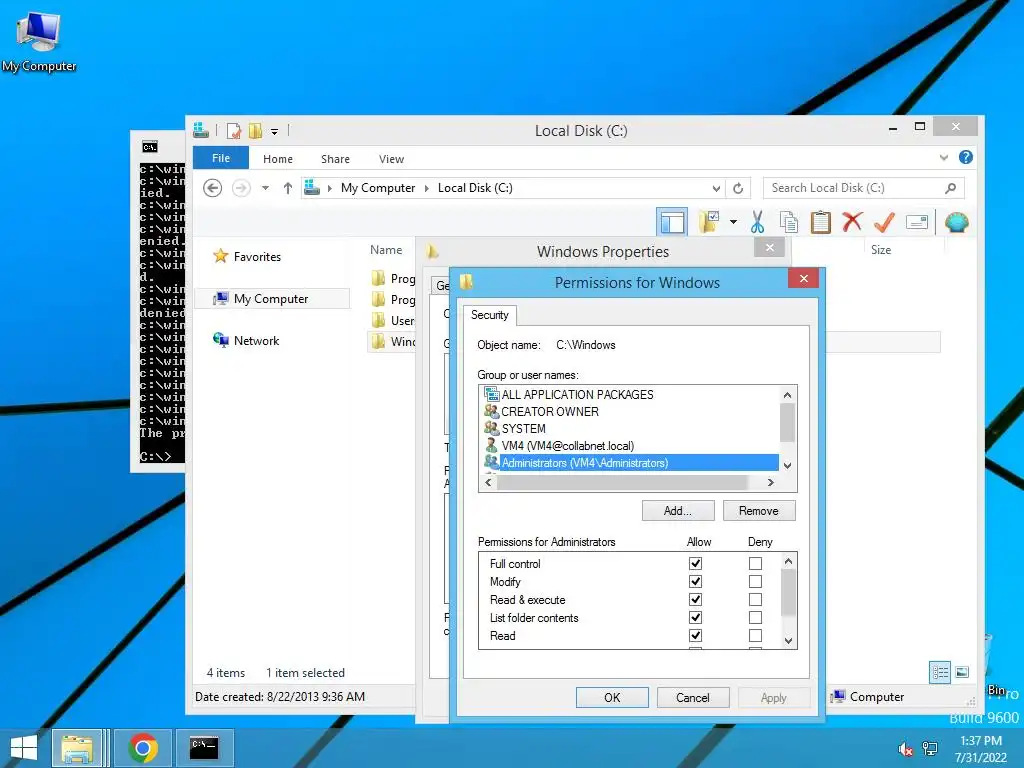The height and width of the screenshot is (768, 1024).
Task: Open the Home ribbon tab
Action: (x=278, y=159)
